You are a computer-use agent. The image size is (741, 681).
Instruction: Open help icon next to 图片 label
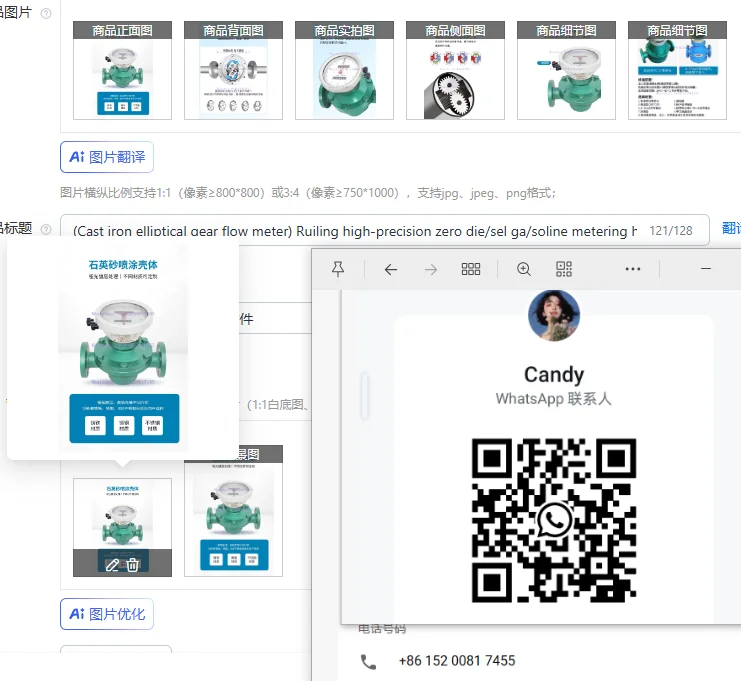click(46, 14)
